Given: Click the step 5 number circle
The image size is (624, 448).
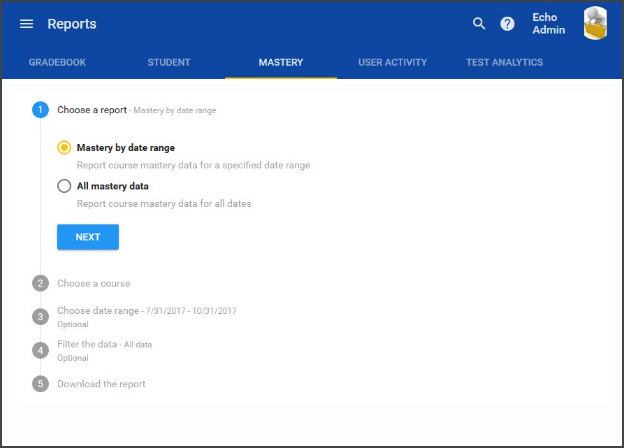Looking at the screenshot, I should coord(40,384).
